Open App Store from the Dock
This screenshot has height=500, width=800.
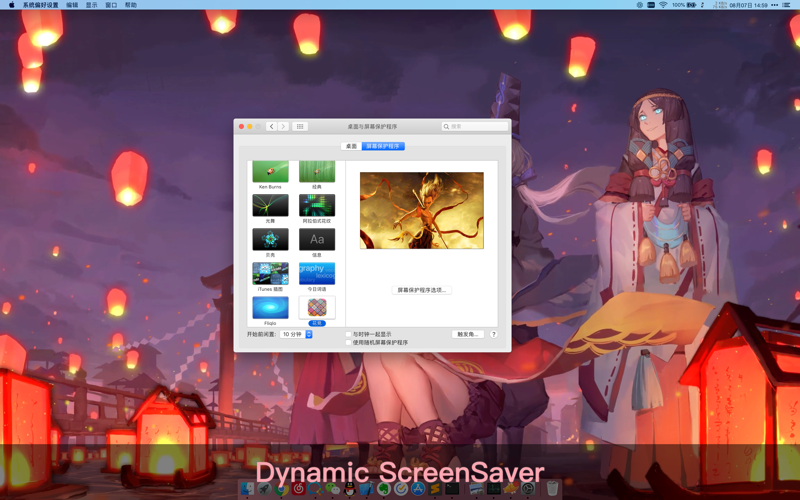(x=418, y=489)
